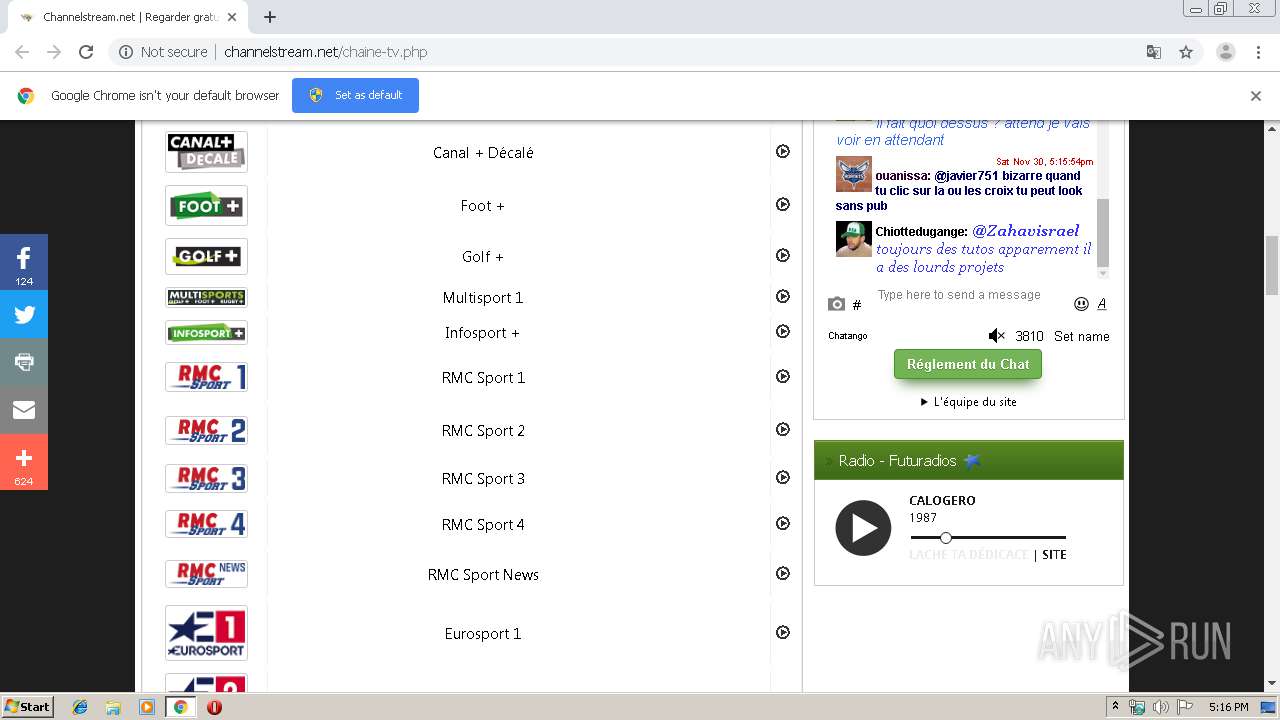This screenshot has width=1280, height=720.
Task: Play the Multisport 1 stream icon
Action: (783, 296)
